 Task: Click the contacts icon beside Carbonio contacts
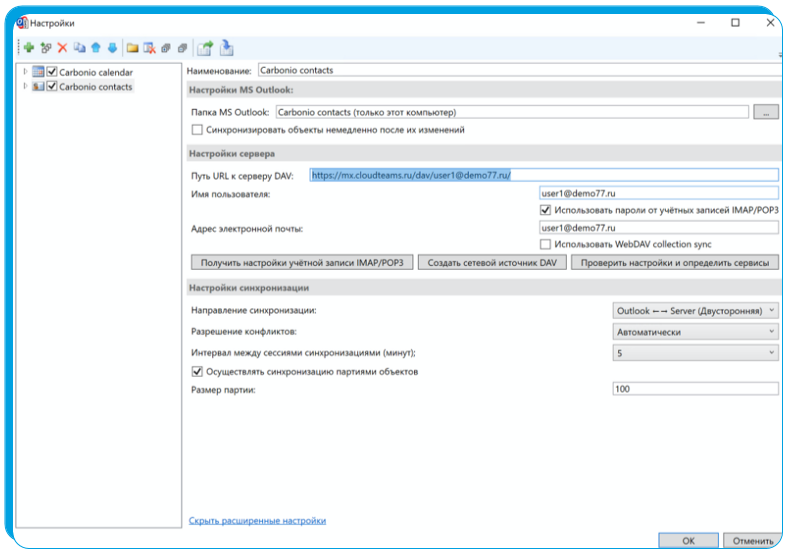click(x=38, y=87)
